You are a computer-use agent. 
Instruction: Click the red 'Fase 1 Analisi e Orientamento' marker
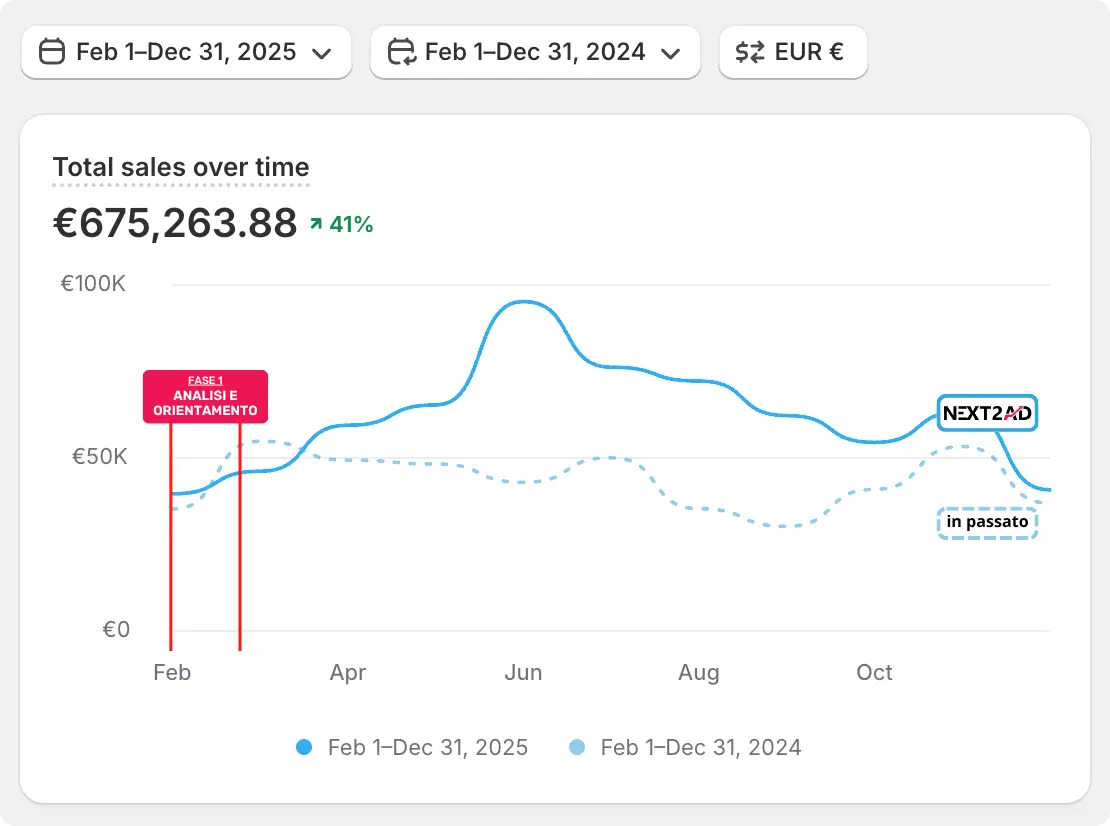(x=205, y=396)
